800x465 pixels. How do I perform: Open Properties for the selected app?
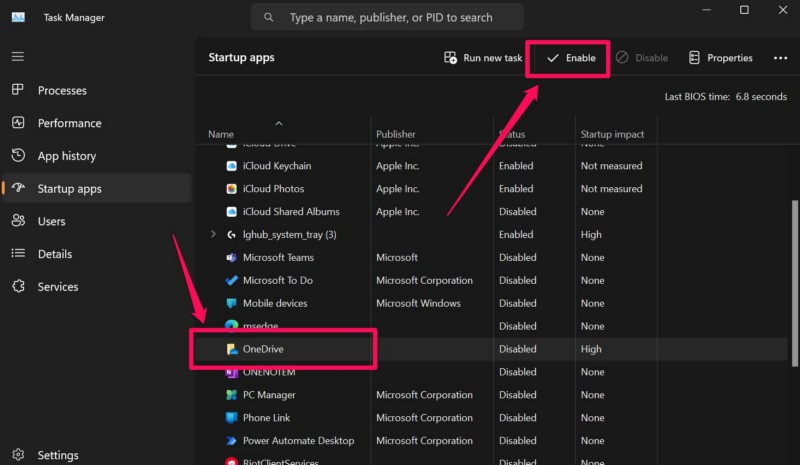point(720,58)
